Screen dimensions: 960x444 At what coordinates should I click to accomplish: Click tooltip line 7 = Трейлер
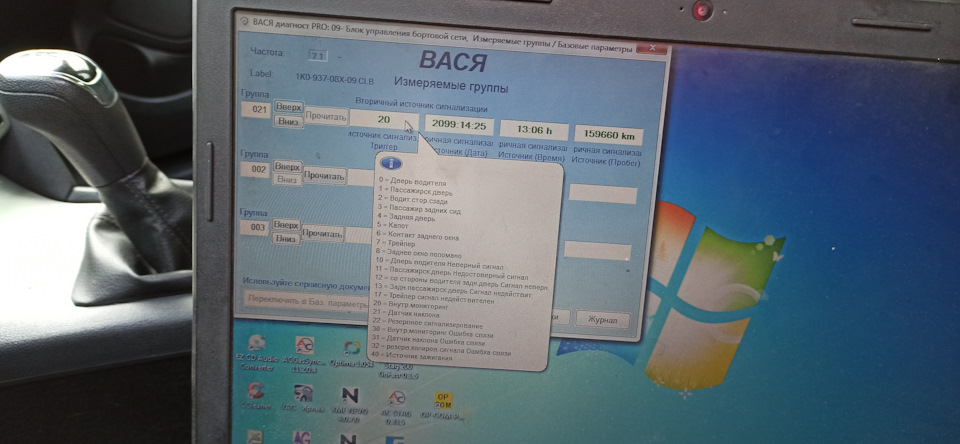[x=396, y=243]
